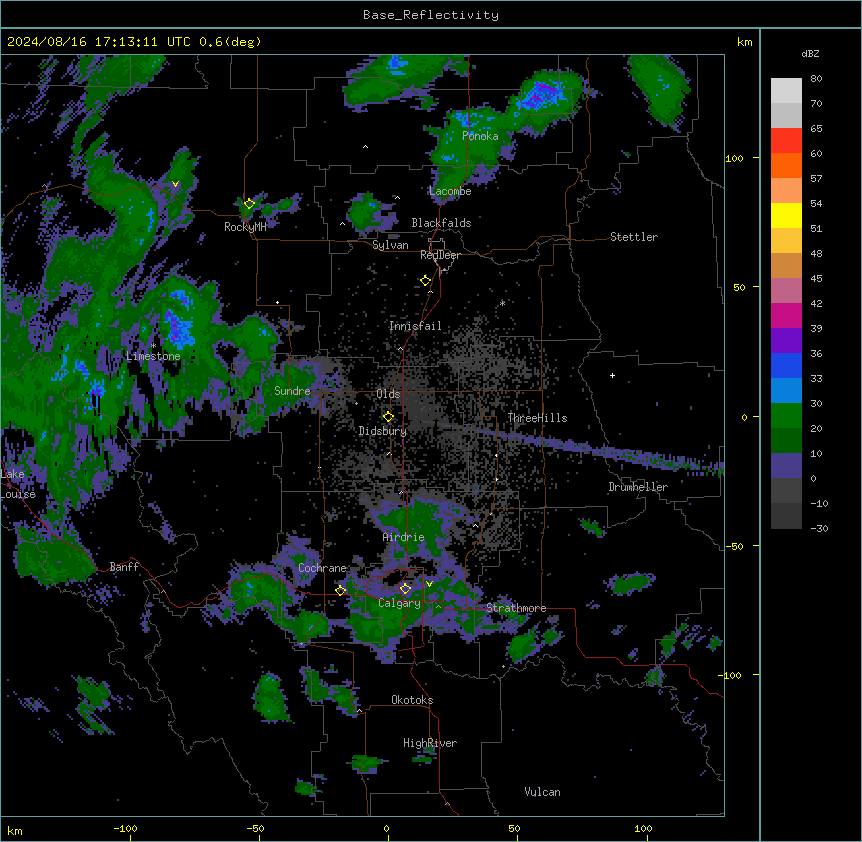Viewport: 862px width, 842px height.
Task: Select the light blue 30-33 legend swatch
Action: pyautogui.click(x=786, y=390)
